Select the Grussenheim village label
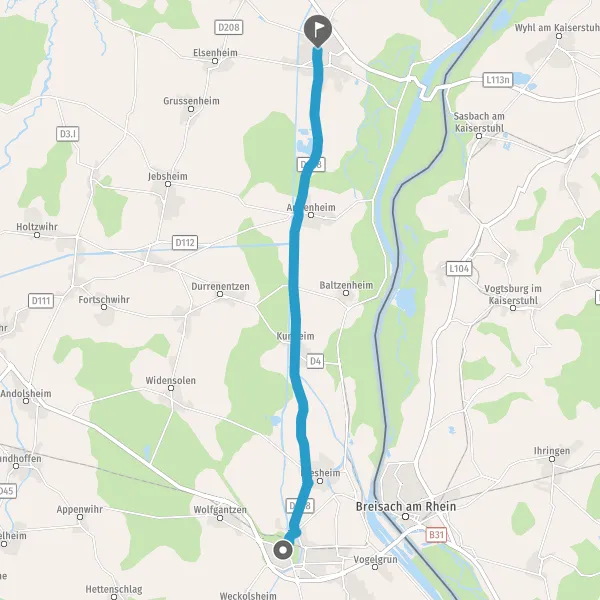The height and width of the screenshot is (600, 600). pos(191,101)
